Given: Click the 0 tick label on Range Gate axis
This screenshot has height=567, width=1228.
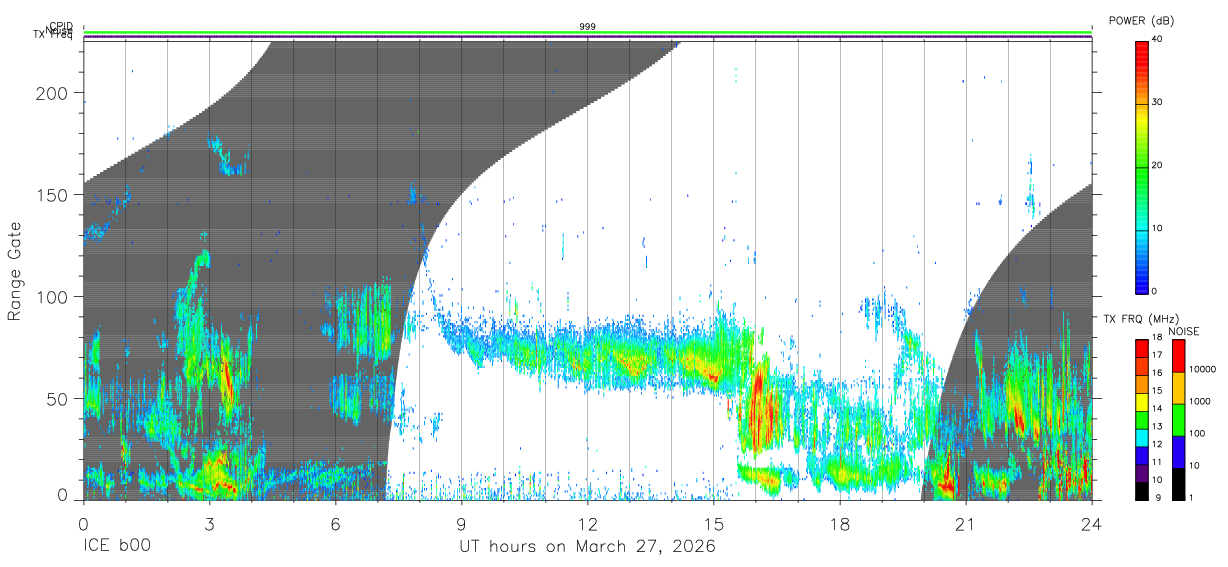Looking at the screenshot, I should click(61, 494).
